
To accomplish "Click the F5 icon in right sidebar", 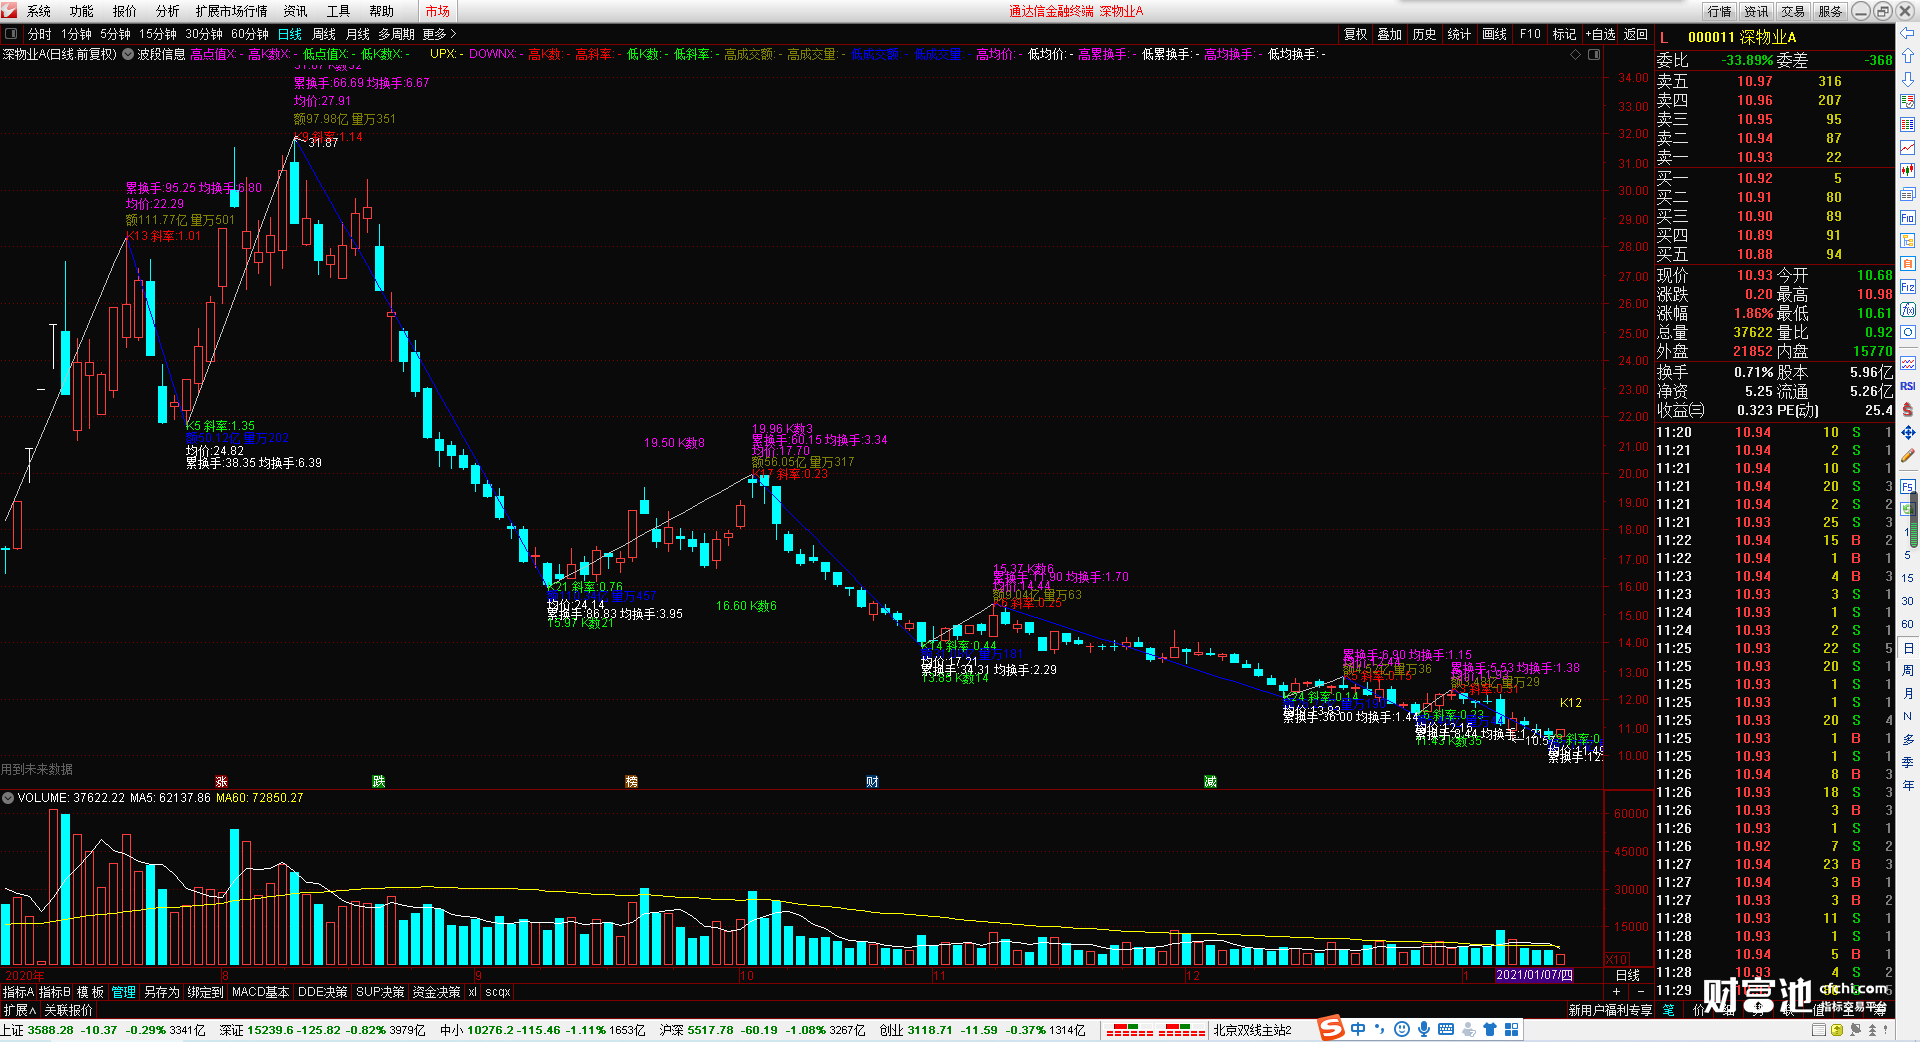I will 1907,487.
